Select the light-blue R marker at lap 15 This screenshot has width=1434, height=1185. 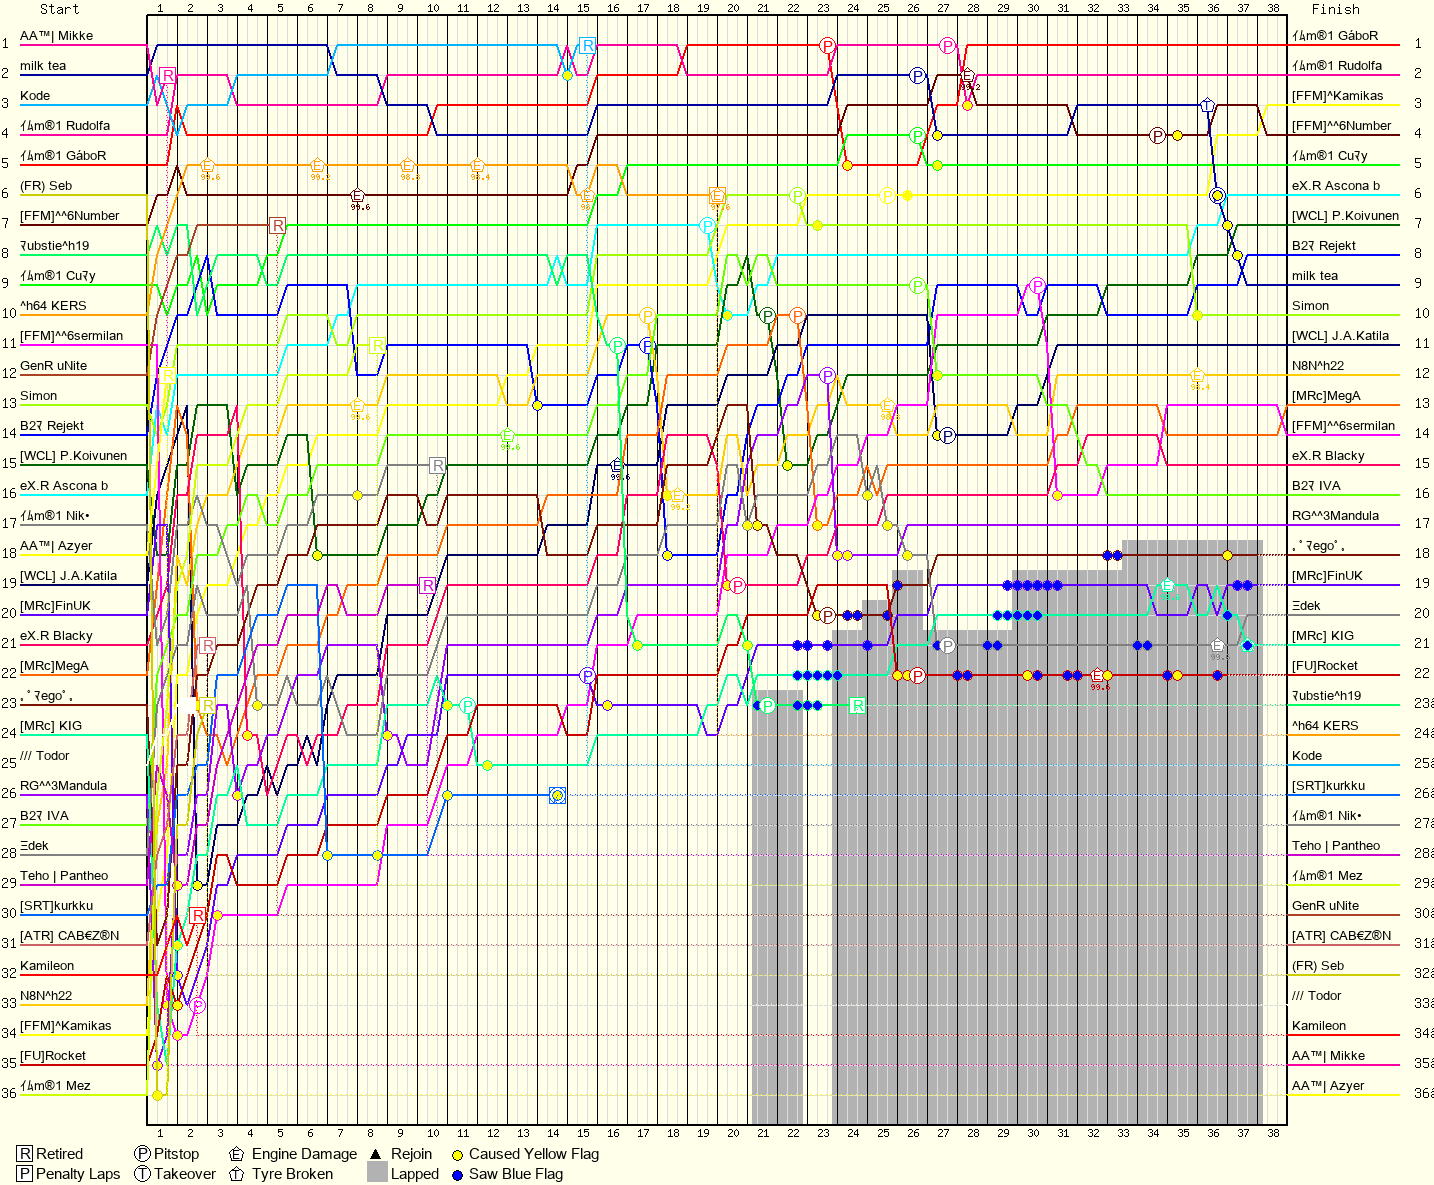pyautogui.click(x=588, y=45)
